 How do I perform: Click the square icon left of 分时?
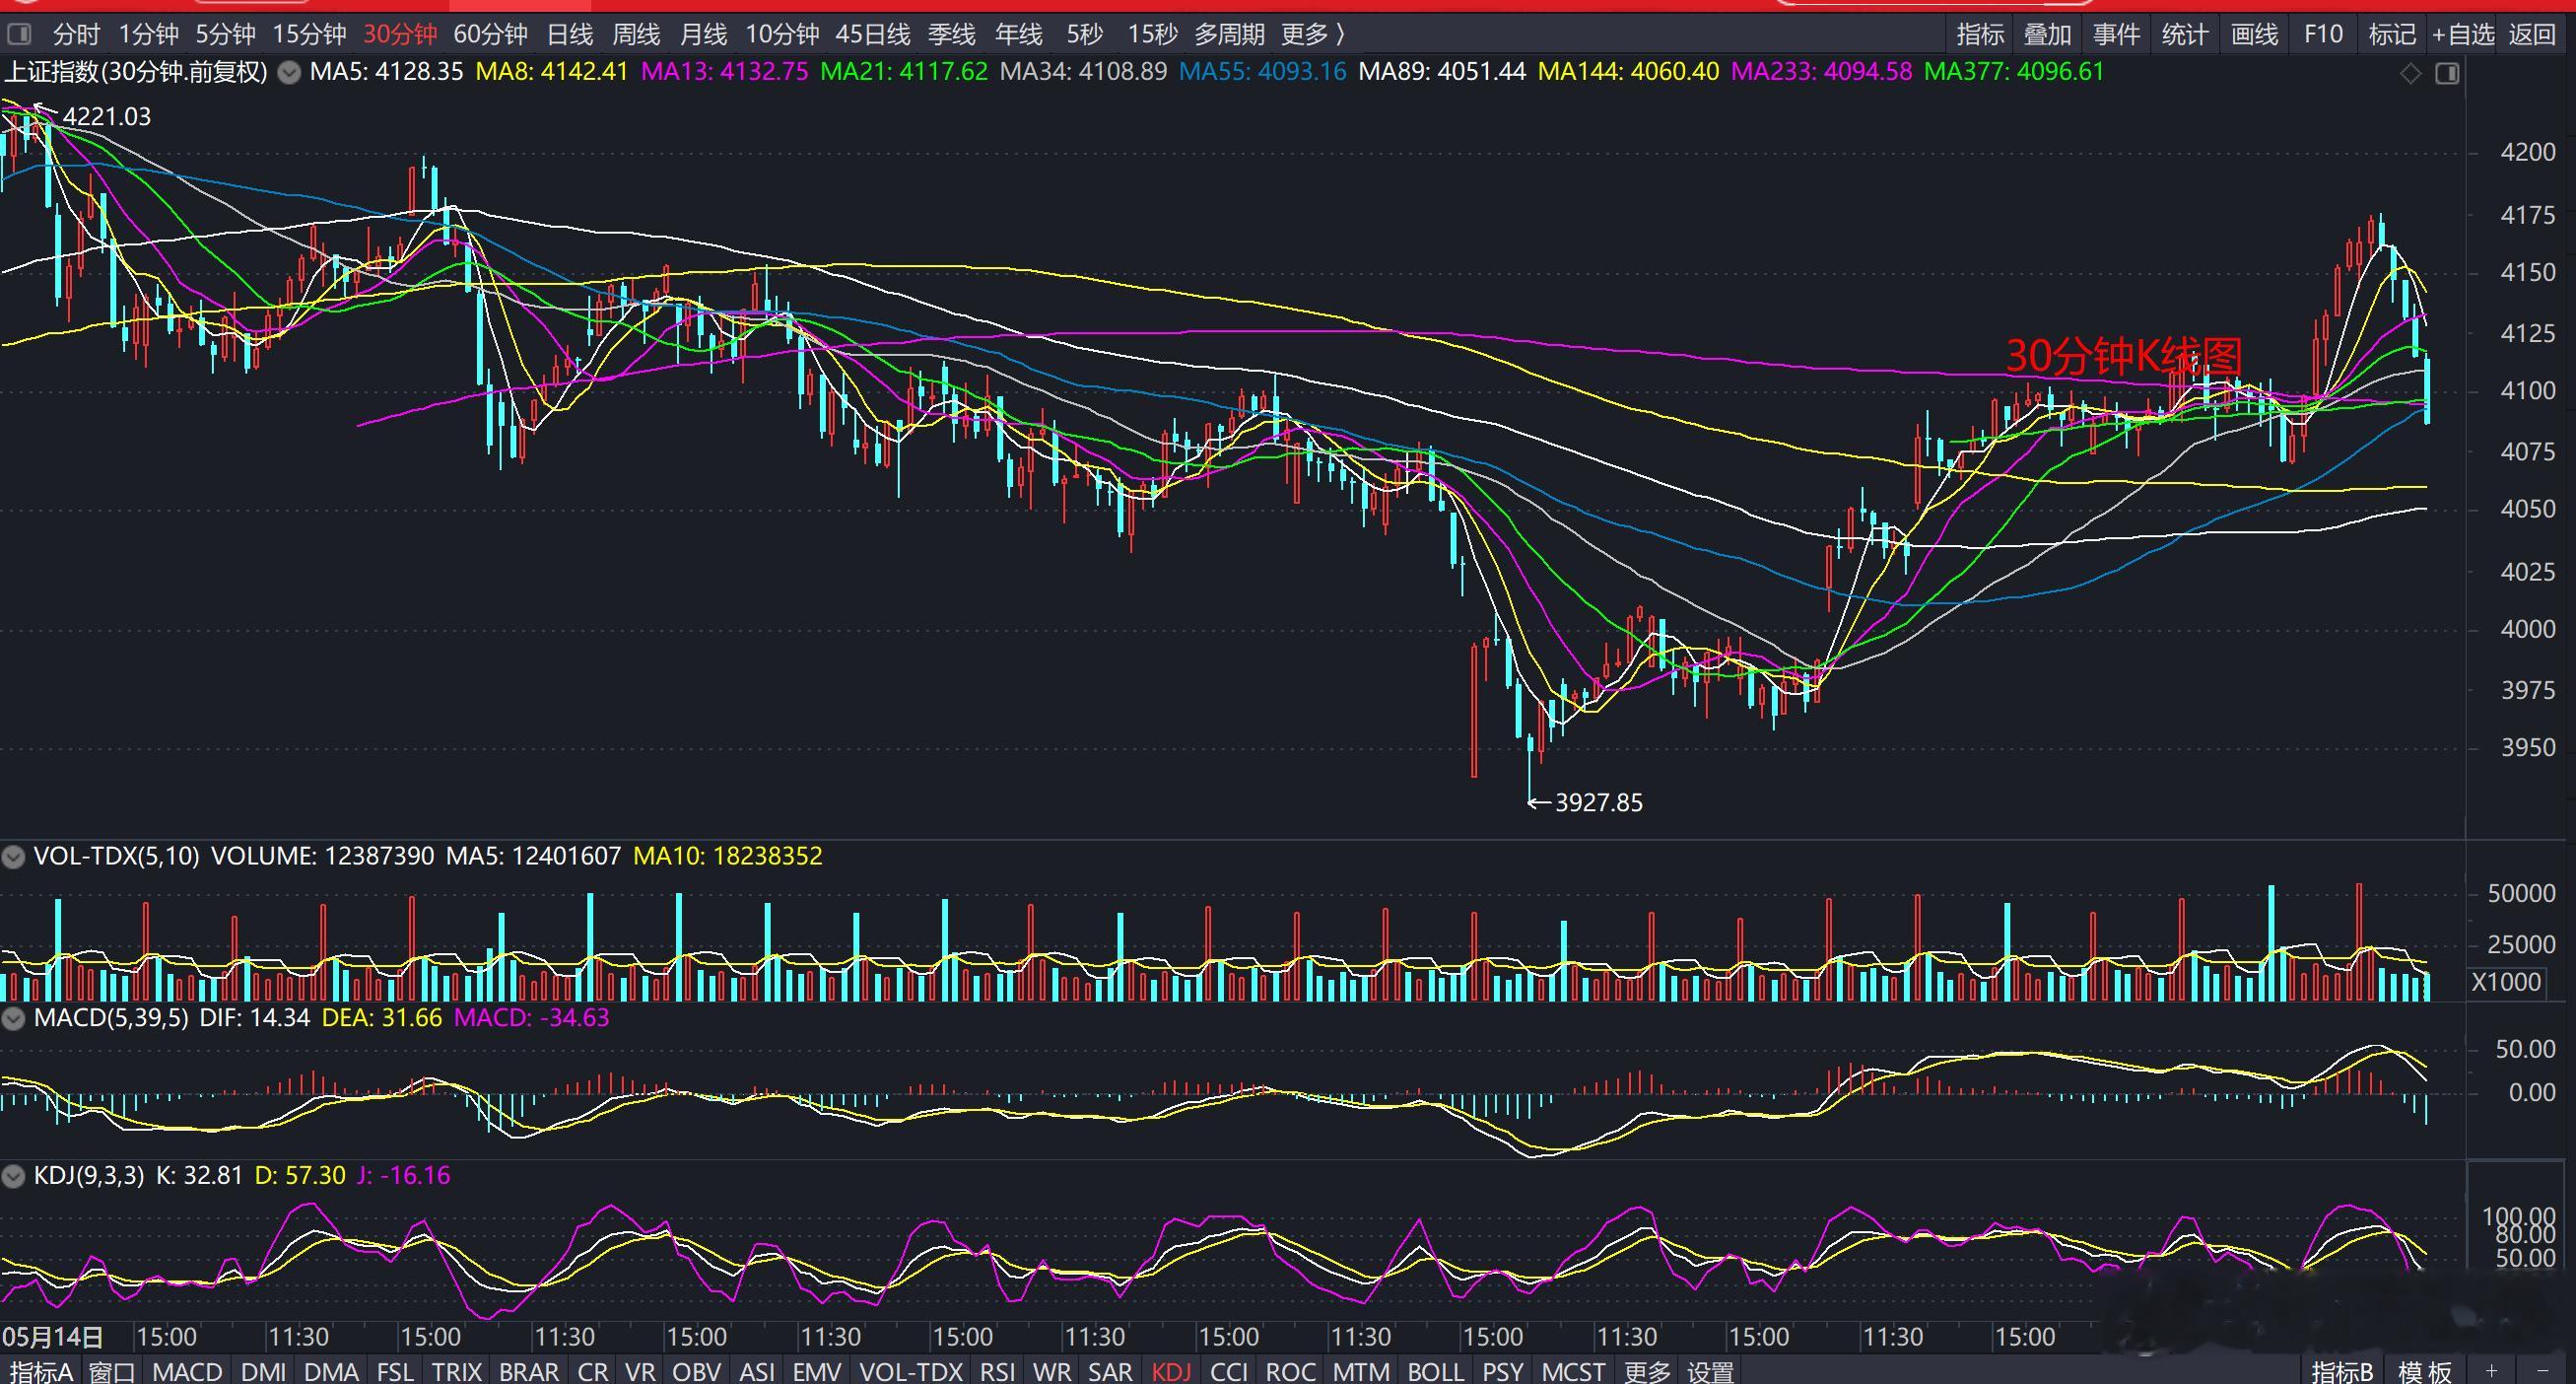click(19, 34)
